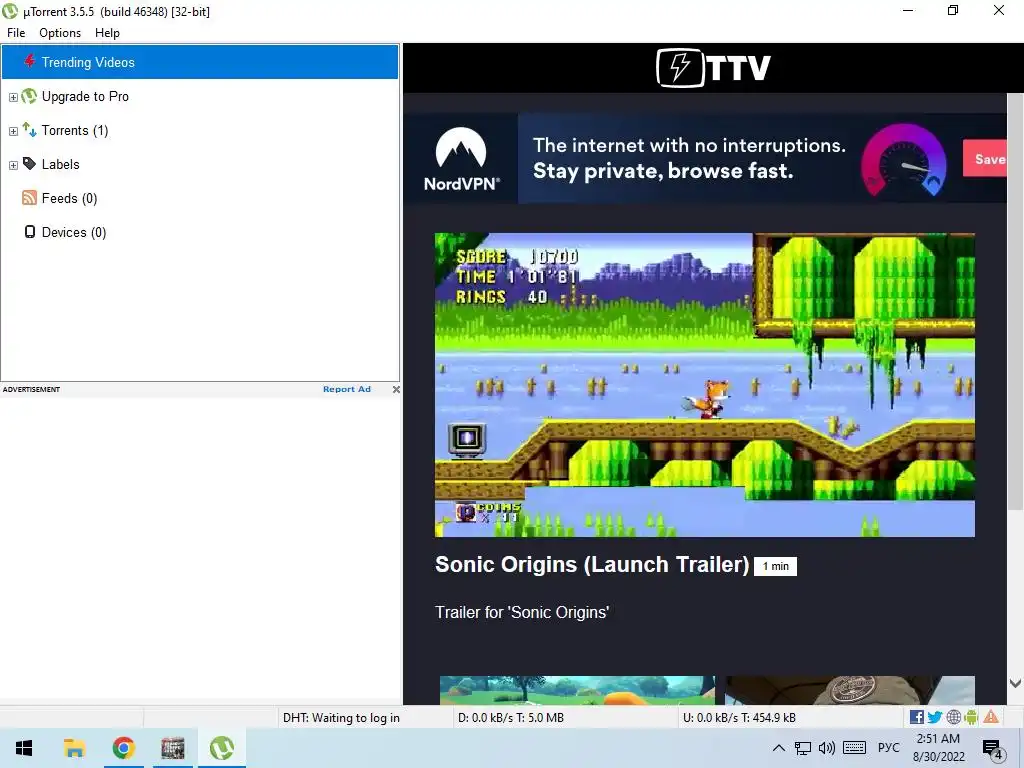Viewport: 1024px width, 768px height.
Task: Open Google Chrome from taskbar
Action: point(123,748)
